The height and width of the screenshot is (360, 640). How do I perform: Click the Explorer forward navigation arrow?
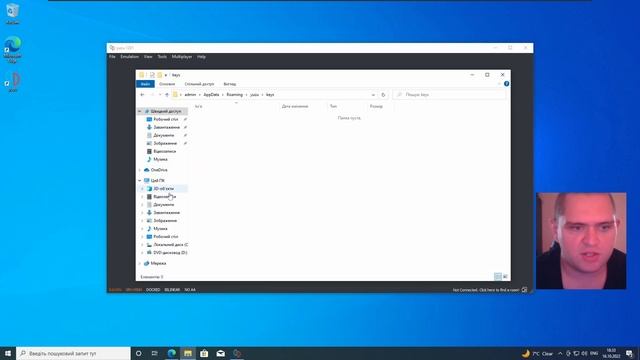[x=152, y=95]
